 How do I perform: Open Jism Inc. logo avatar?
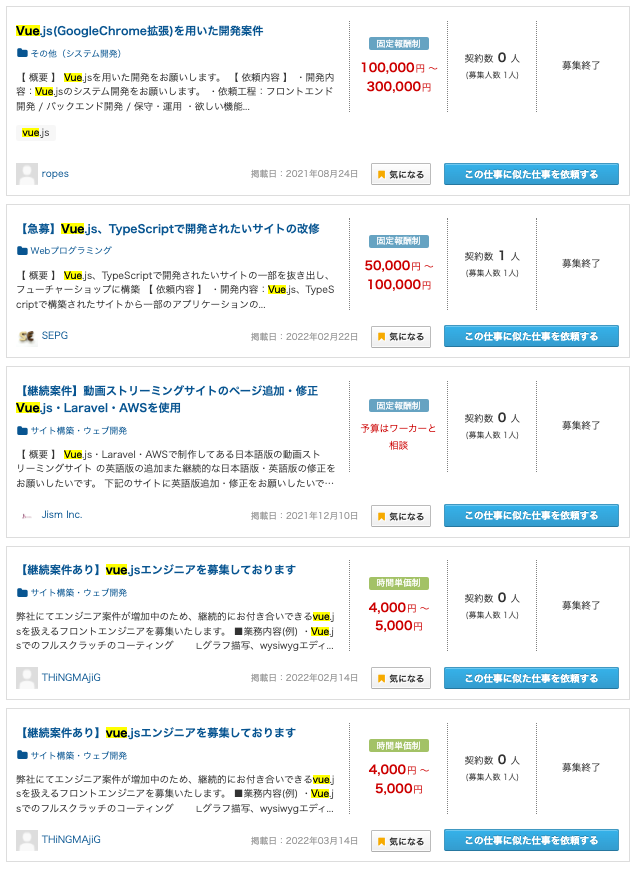coord(27,515)
